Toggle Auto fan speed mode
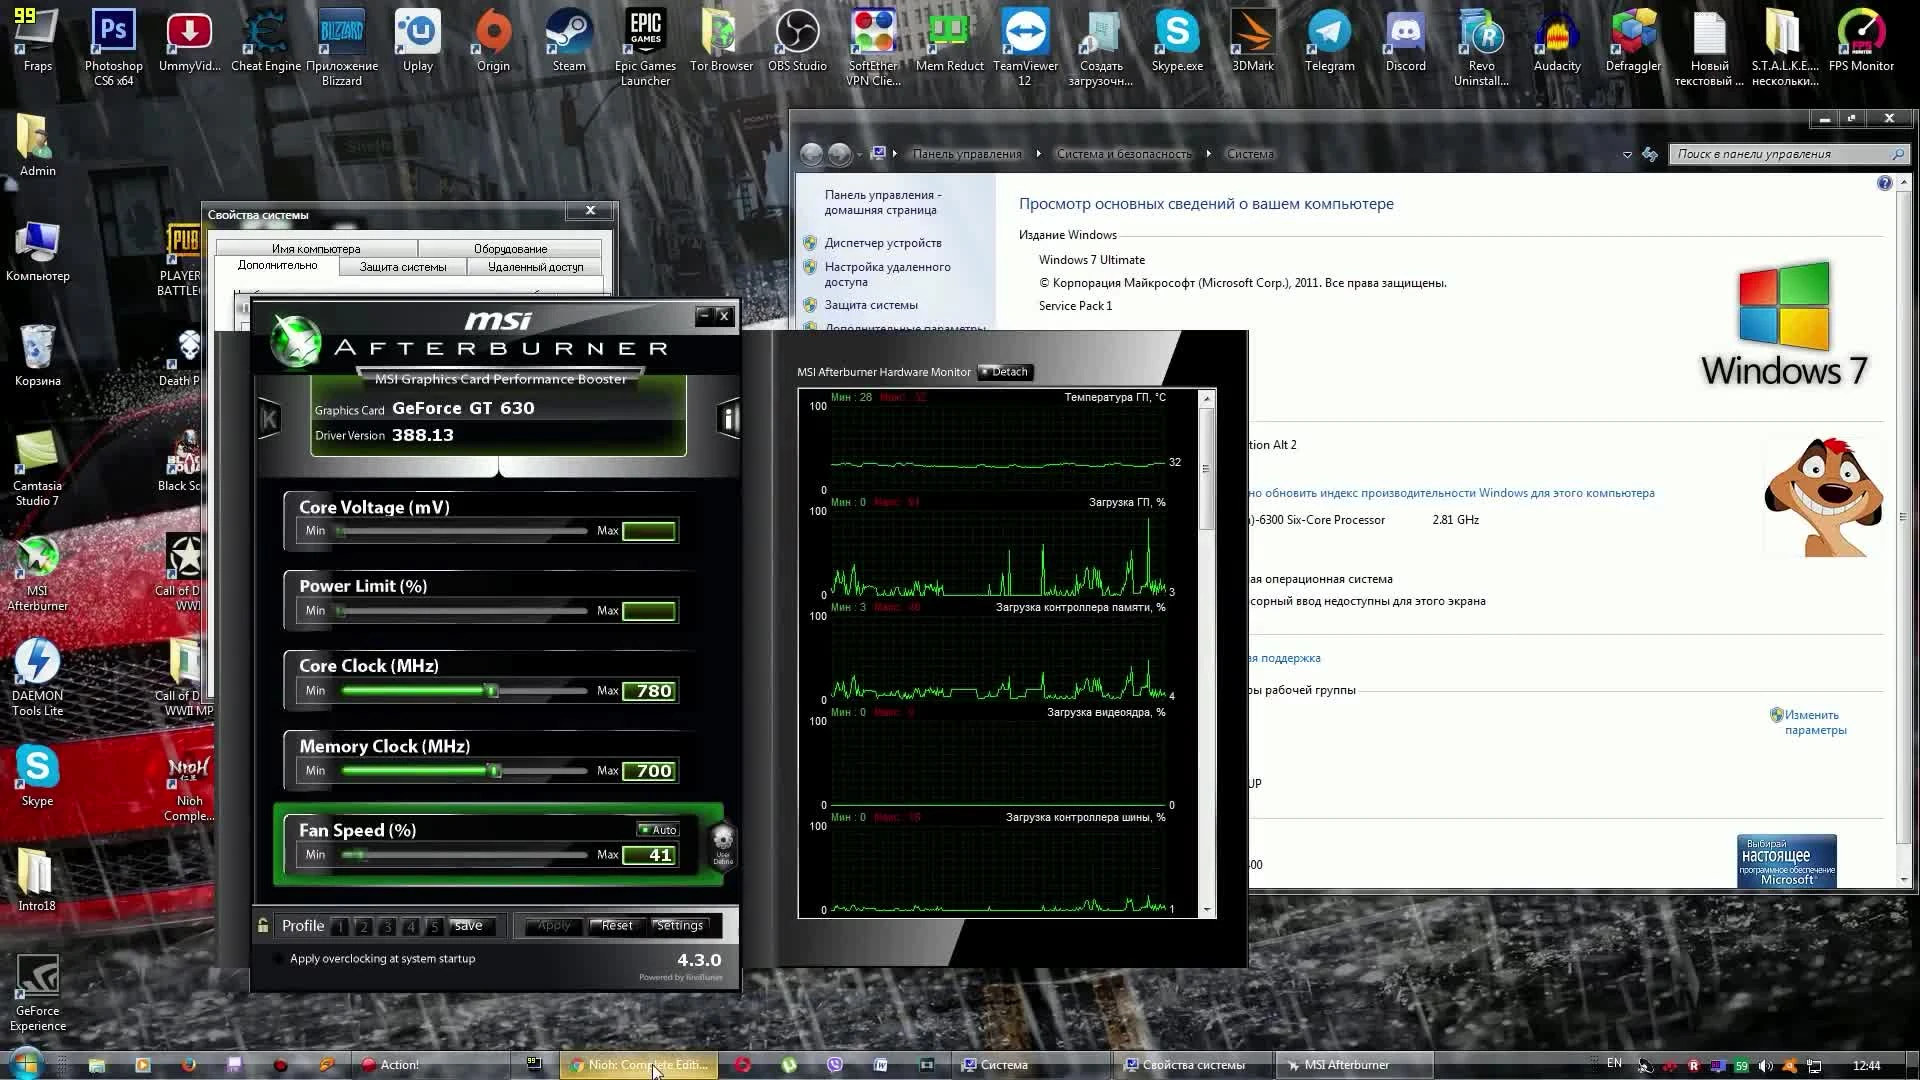This screenshot has width=1920, height=1080. click(x=658, y=830)
